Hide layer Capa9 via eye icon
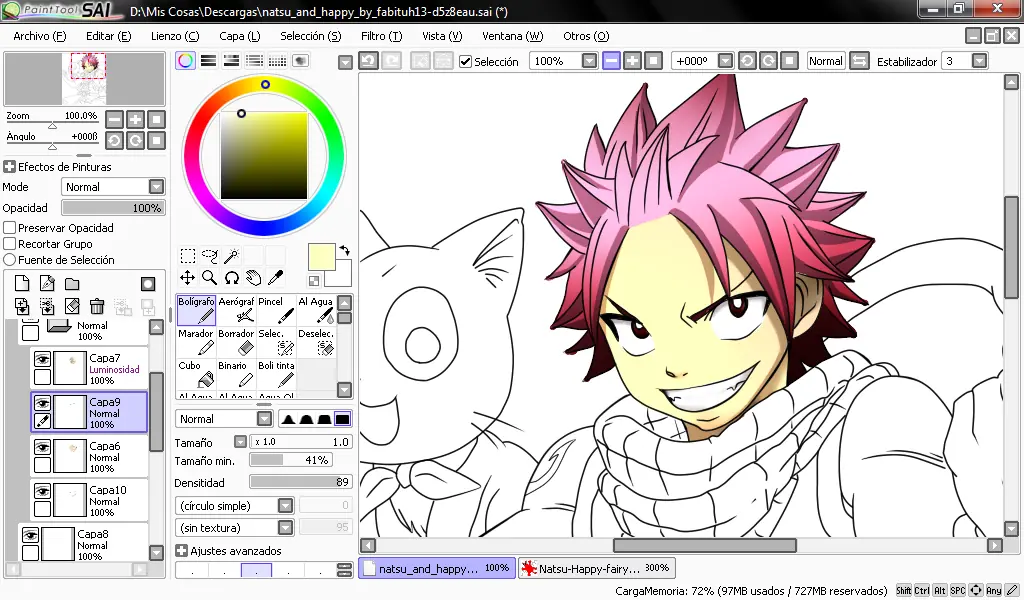 coord(42,403)
